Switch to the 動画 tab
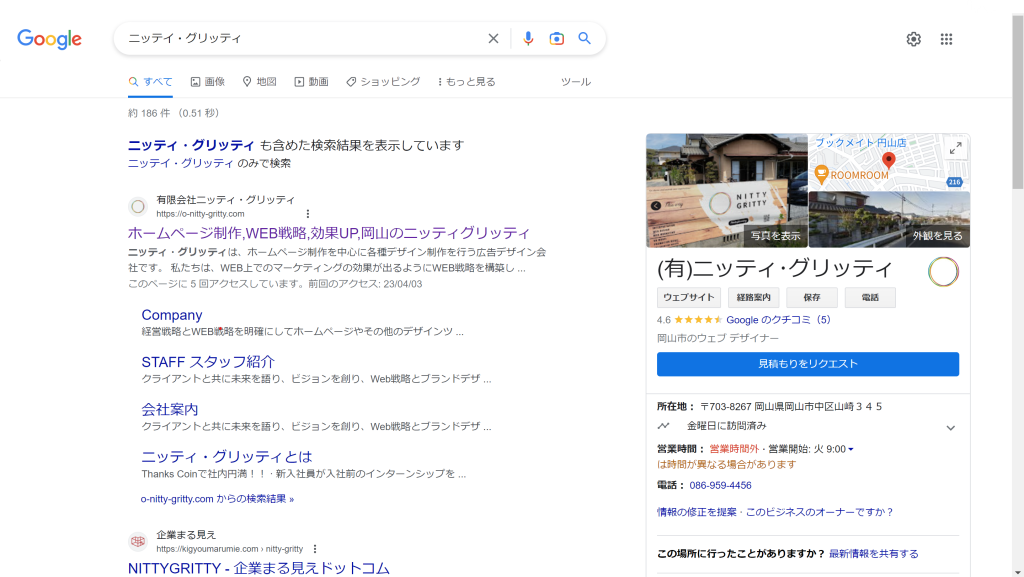The height and width of the screenshot is (577, 1024). point(311,82)
